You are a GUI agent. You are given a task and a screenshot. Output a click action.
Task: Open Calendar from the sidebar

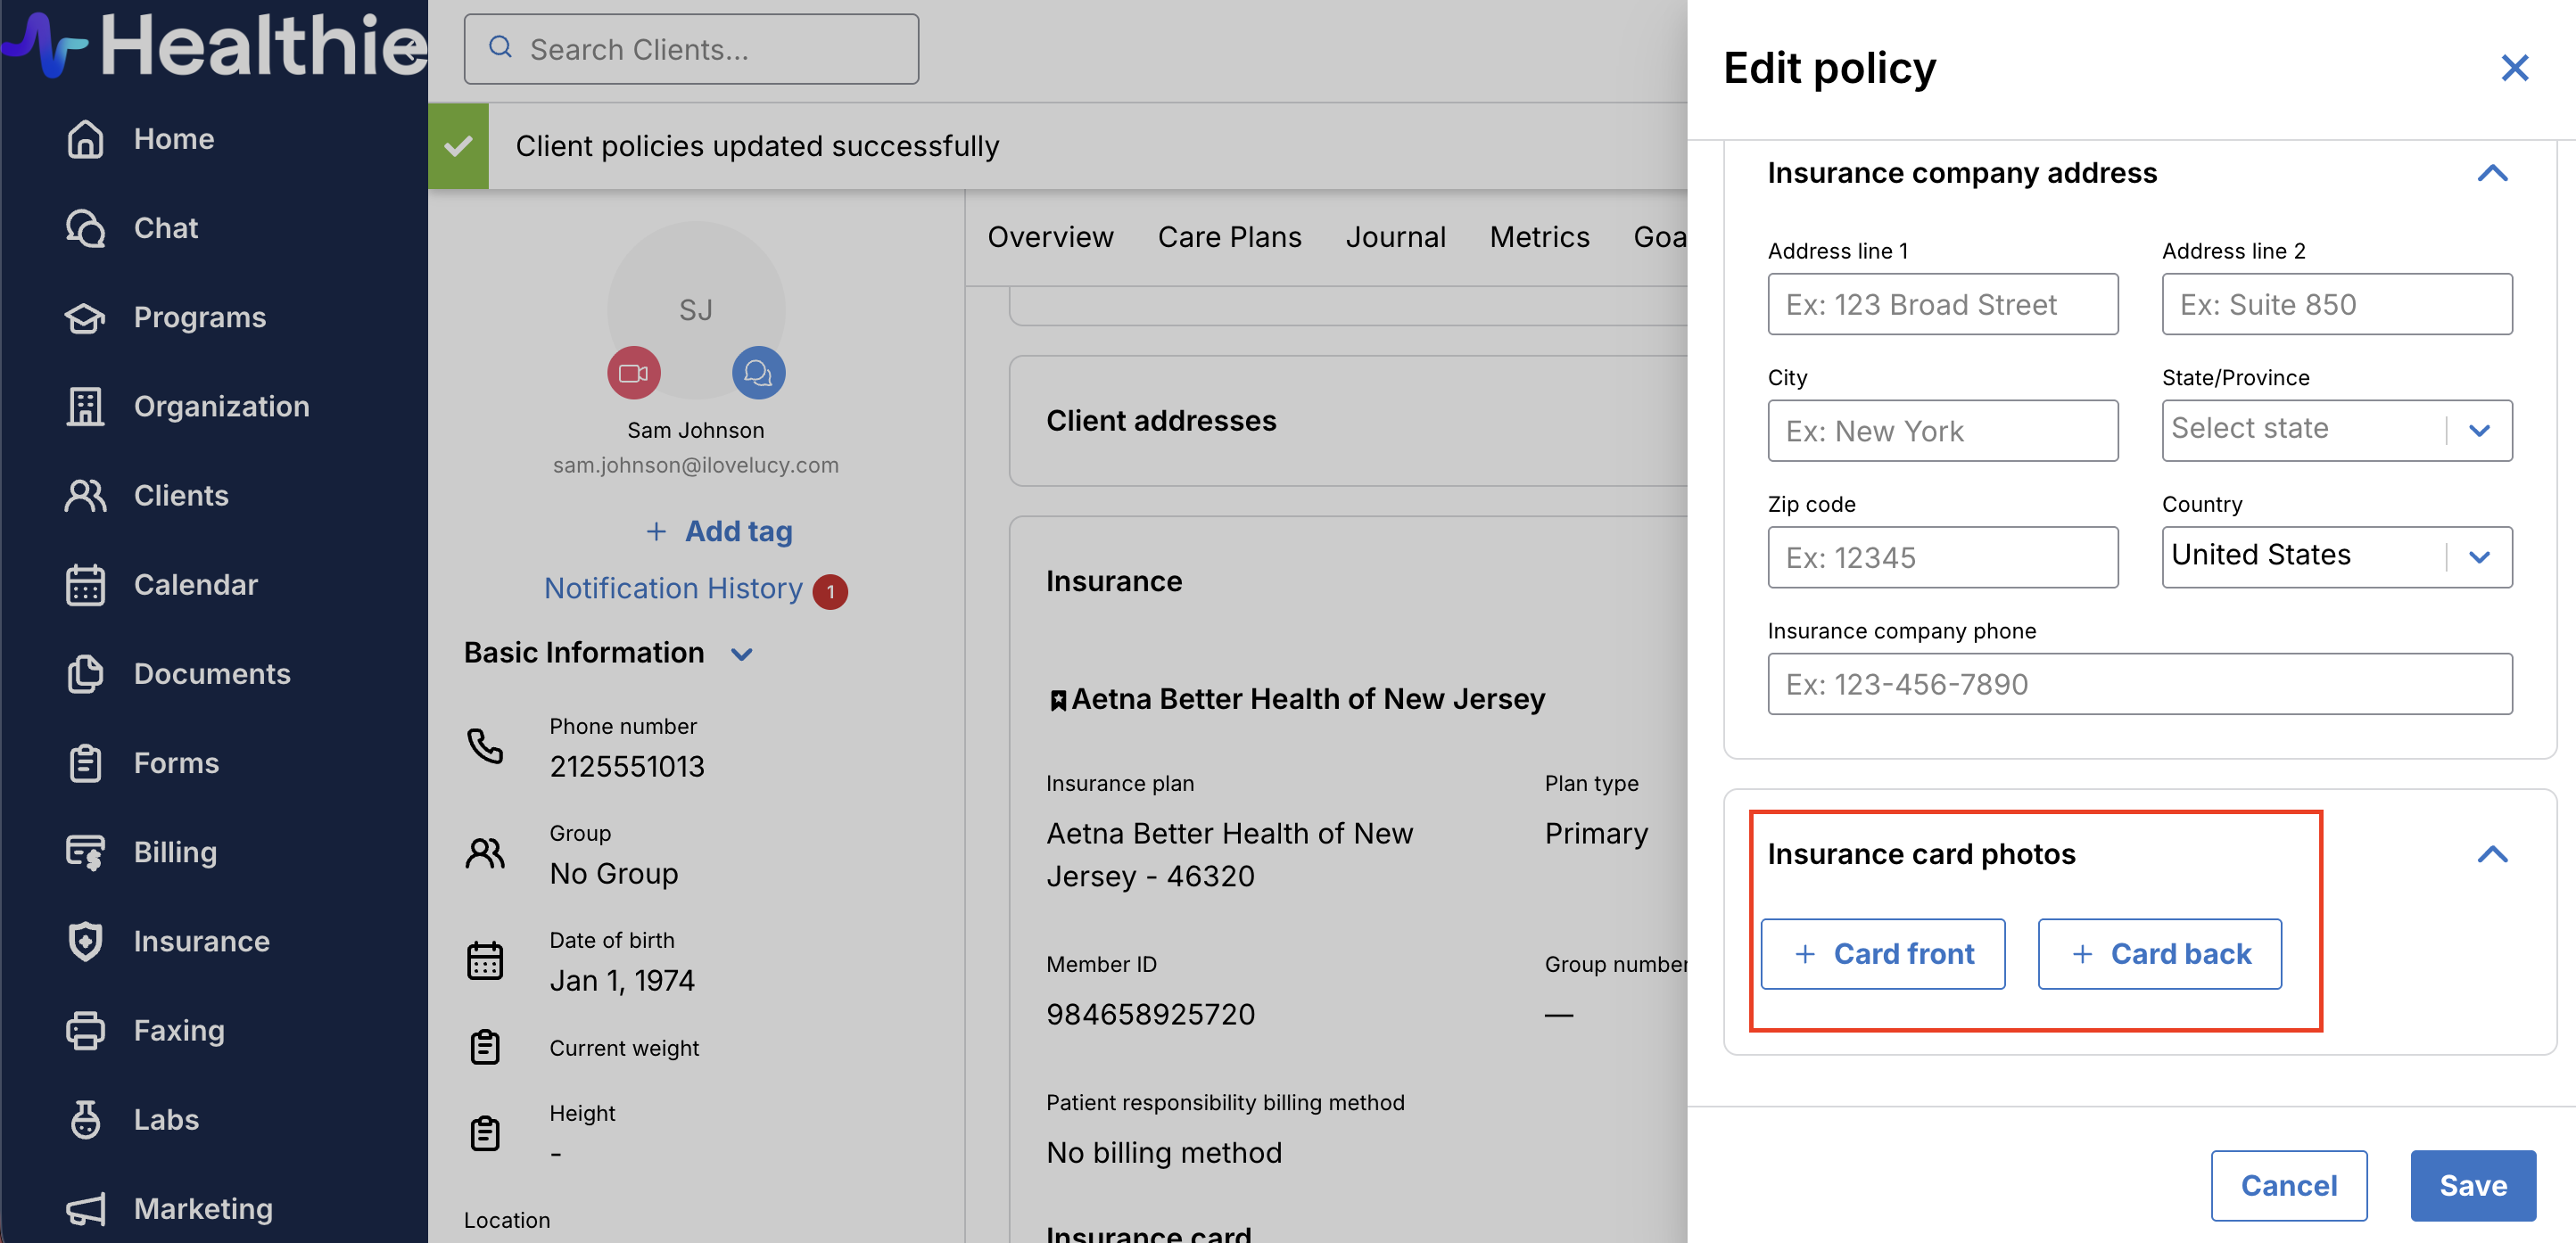85,585
